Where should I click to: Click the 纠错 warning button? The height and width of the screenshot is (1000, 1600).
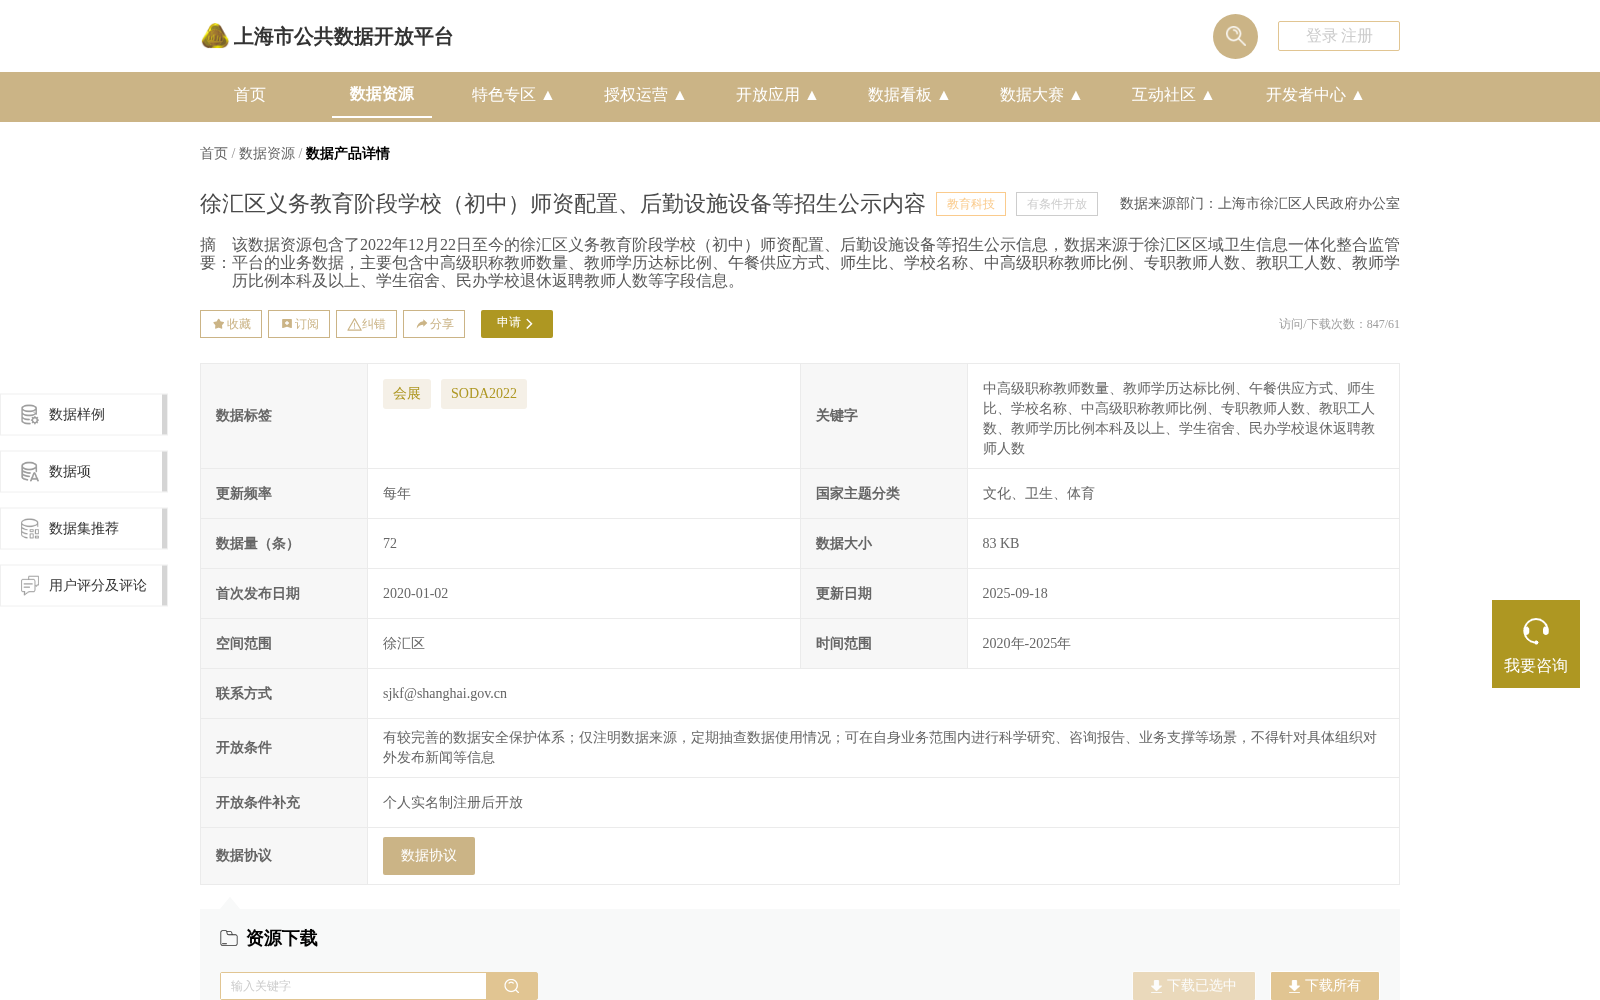coord(366,324)
